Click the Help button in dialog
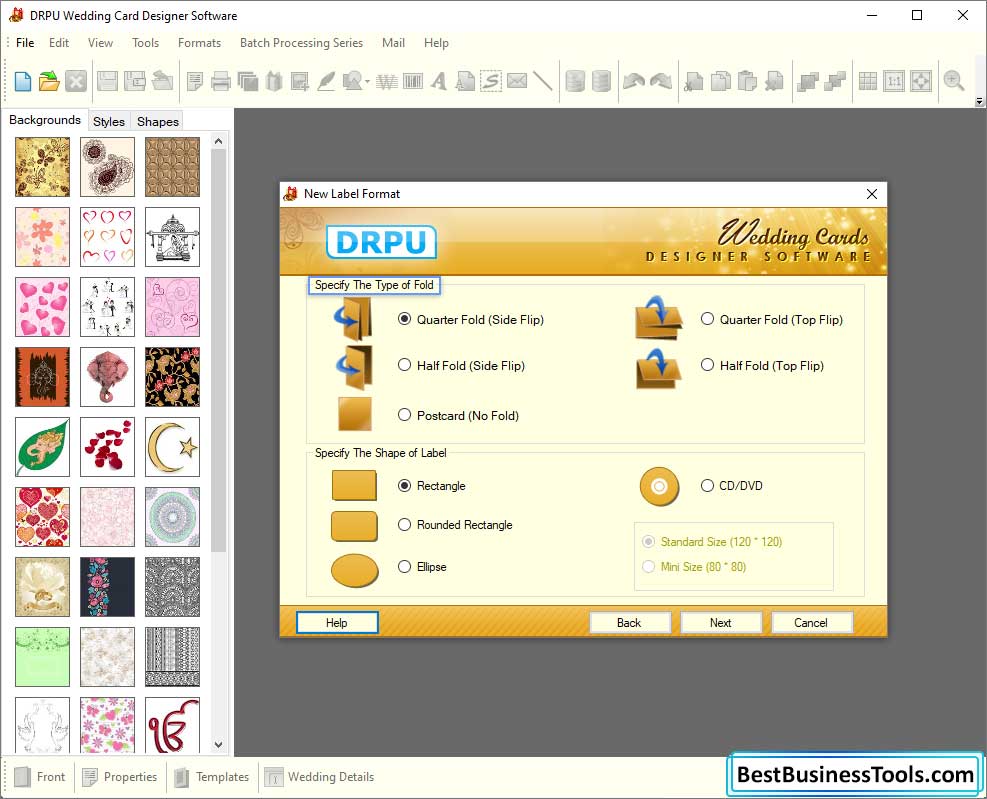Image resolution: width=987 pixels, height=799 pixels. coord(337,623)
